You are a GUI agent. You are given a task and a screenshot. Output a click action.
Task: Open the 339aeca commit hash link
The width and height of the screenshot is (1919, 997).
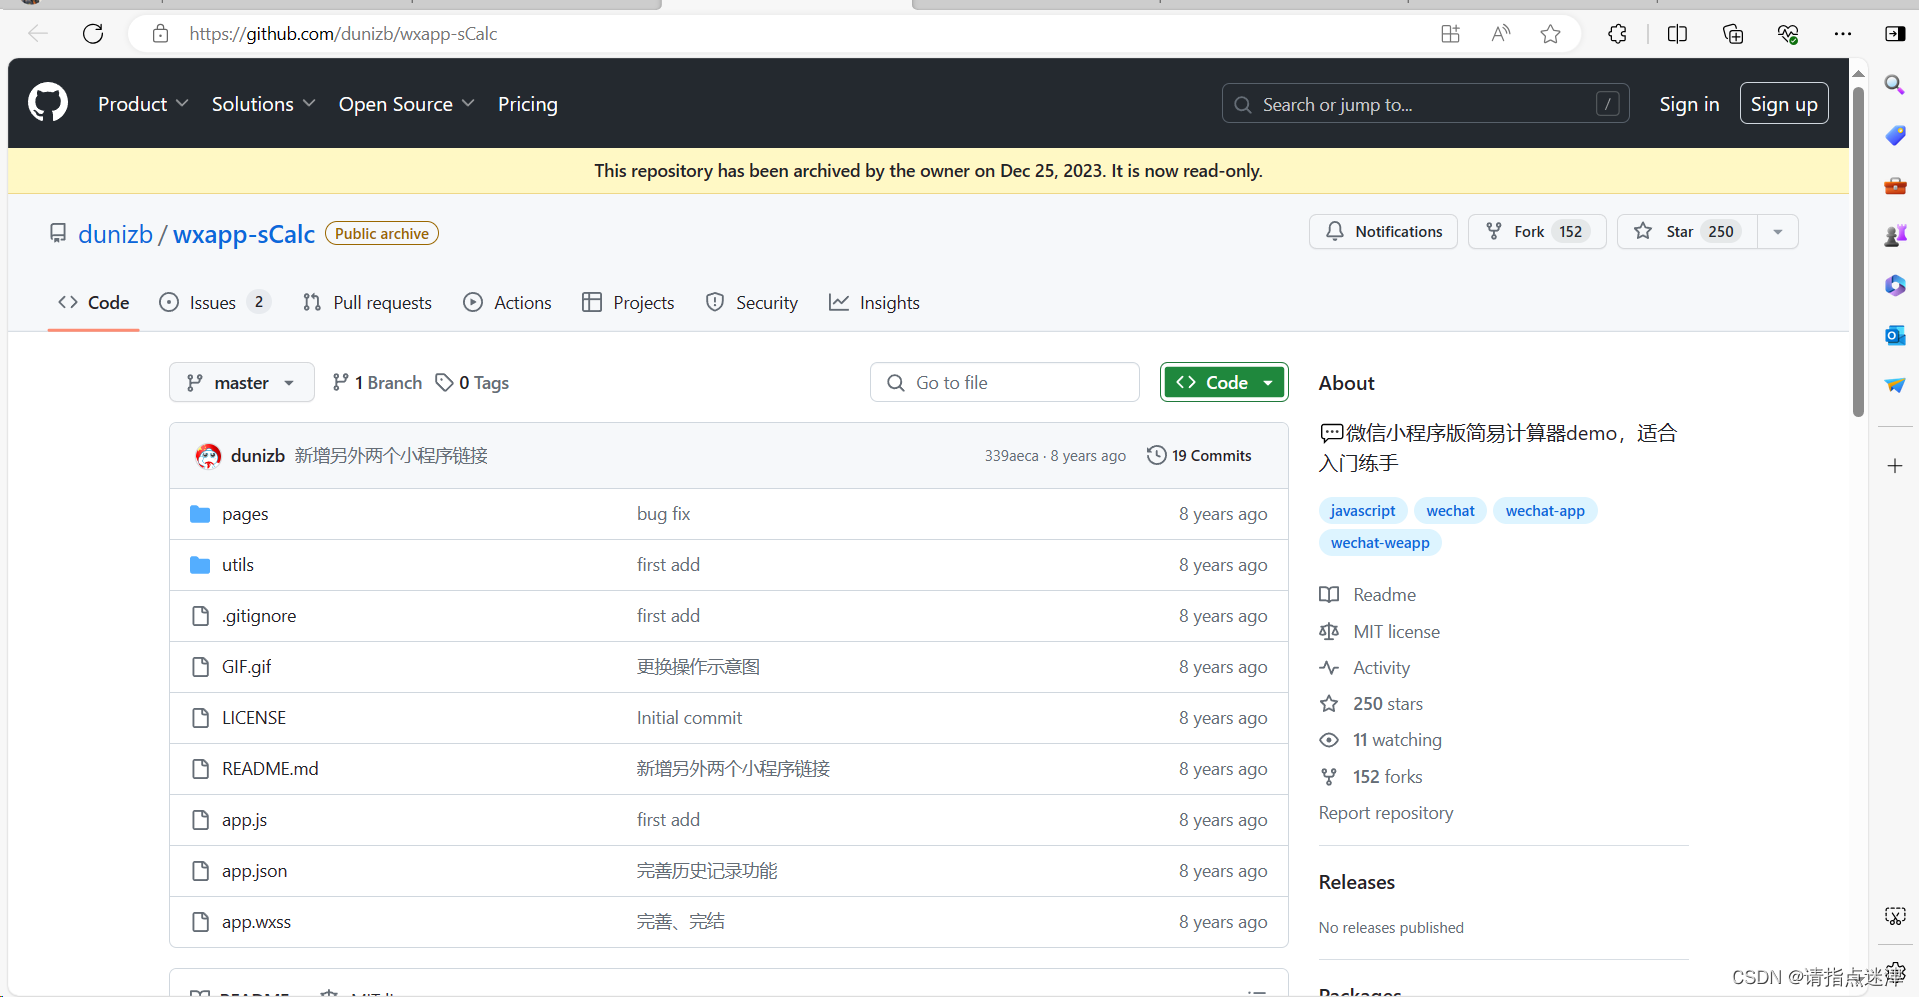click(1011, 456)
